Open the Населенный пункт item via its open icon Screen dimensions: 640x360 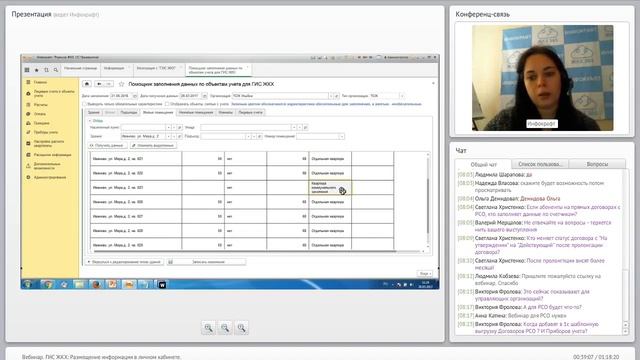point(180,127)
